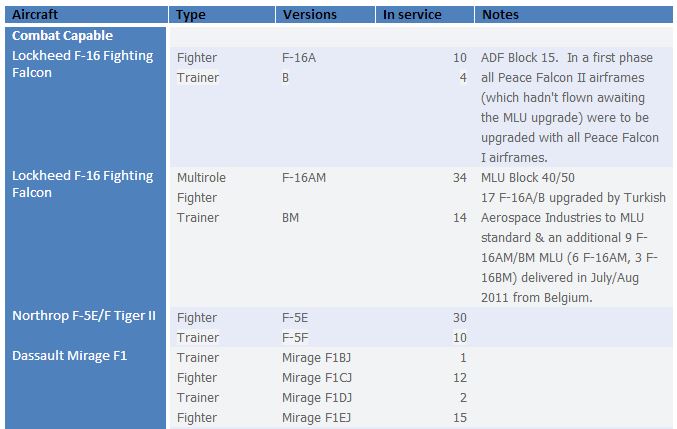677x429 pixels.
Task: Click the Aircraft column header
Action: pos(35,15)
